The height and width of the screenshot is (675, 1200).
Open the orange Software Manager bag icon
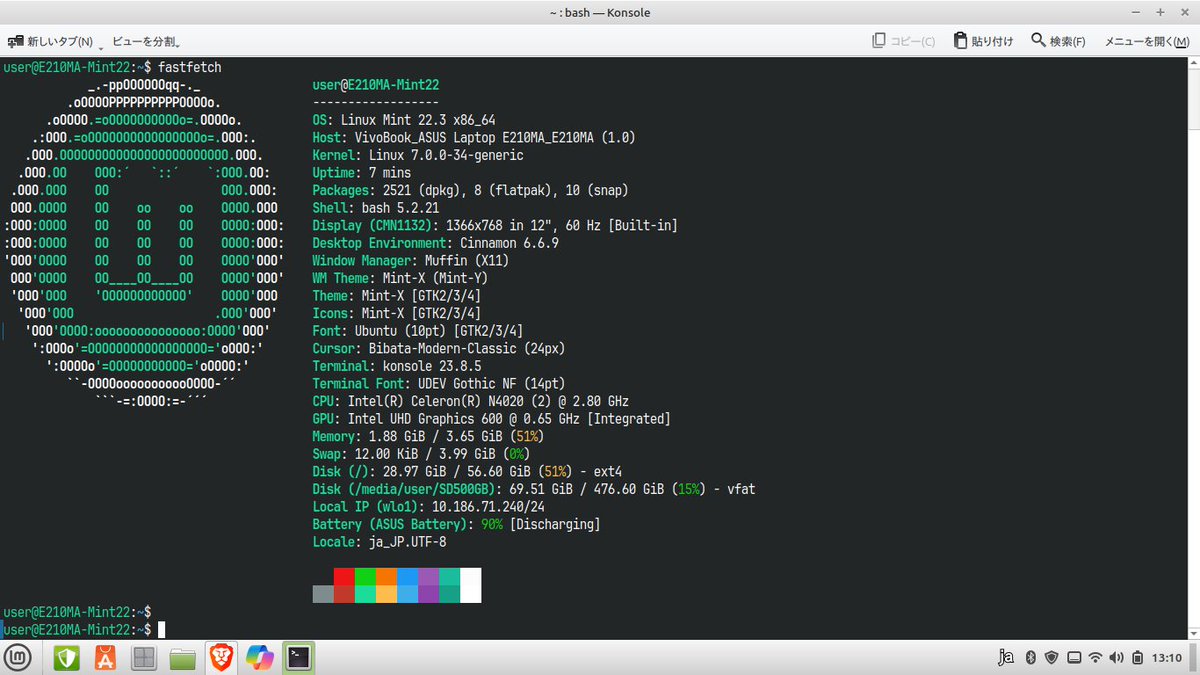pos(105,657)
